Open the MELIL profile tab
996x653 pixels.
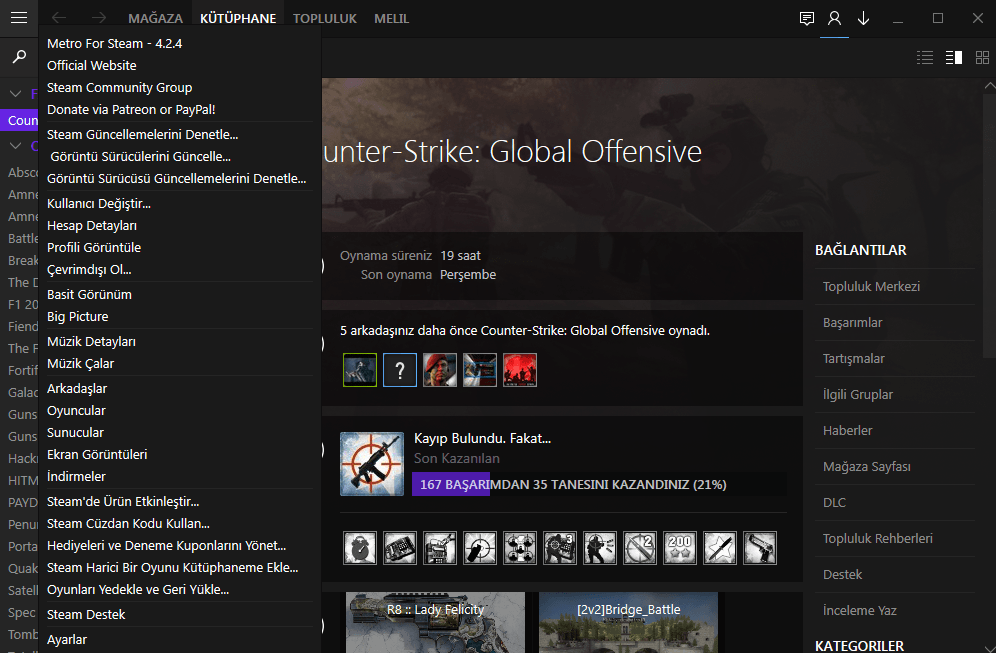[391, 19]
